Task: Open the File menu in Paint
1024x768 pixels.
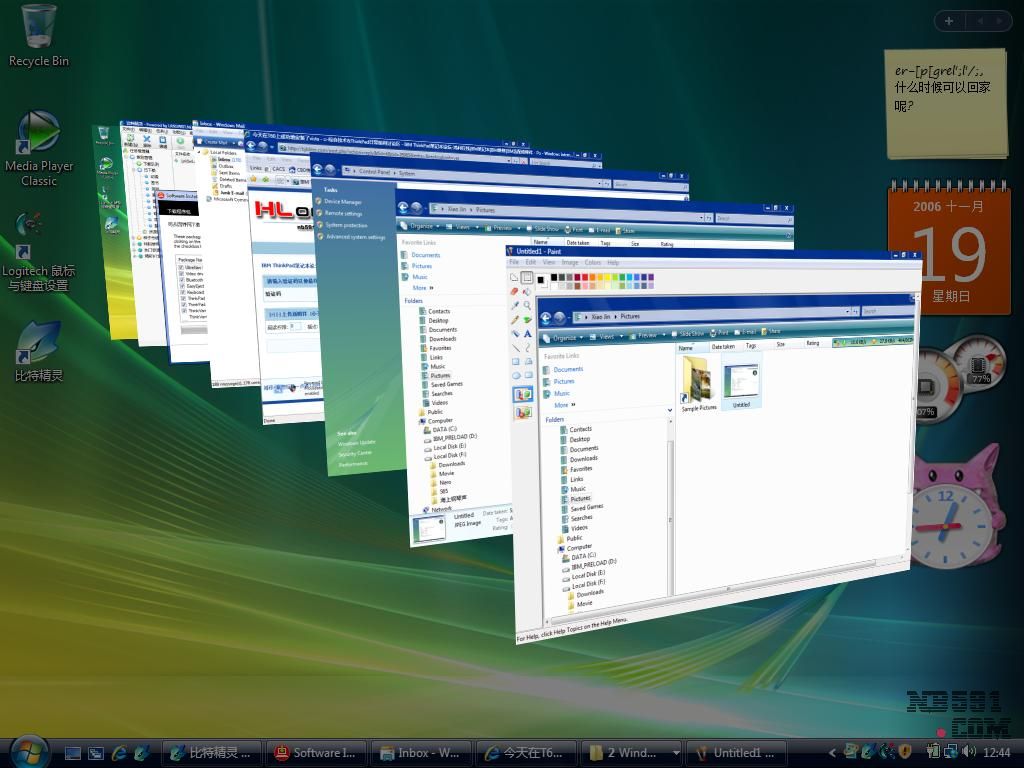Action: coord(514,262)
